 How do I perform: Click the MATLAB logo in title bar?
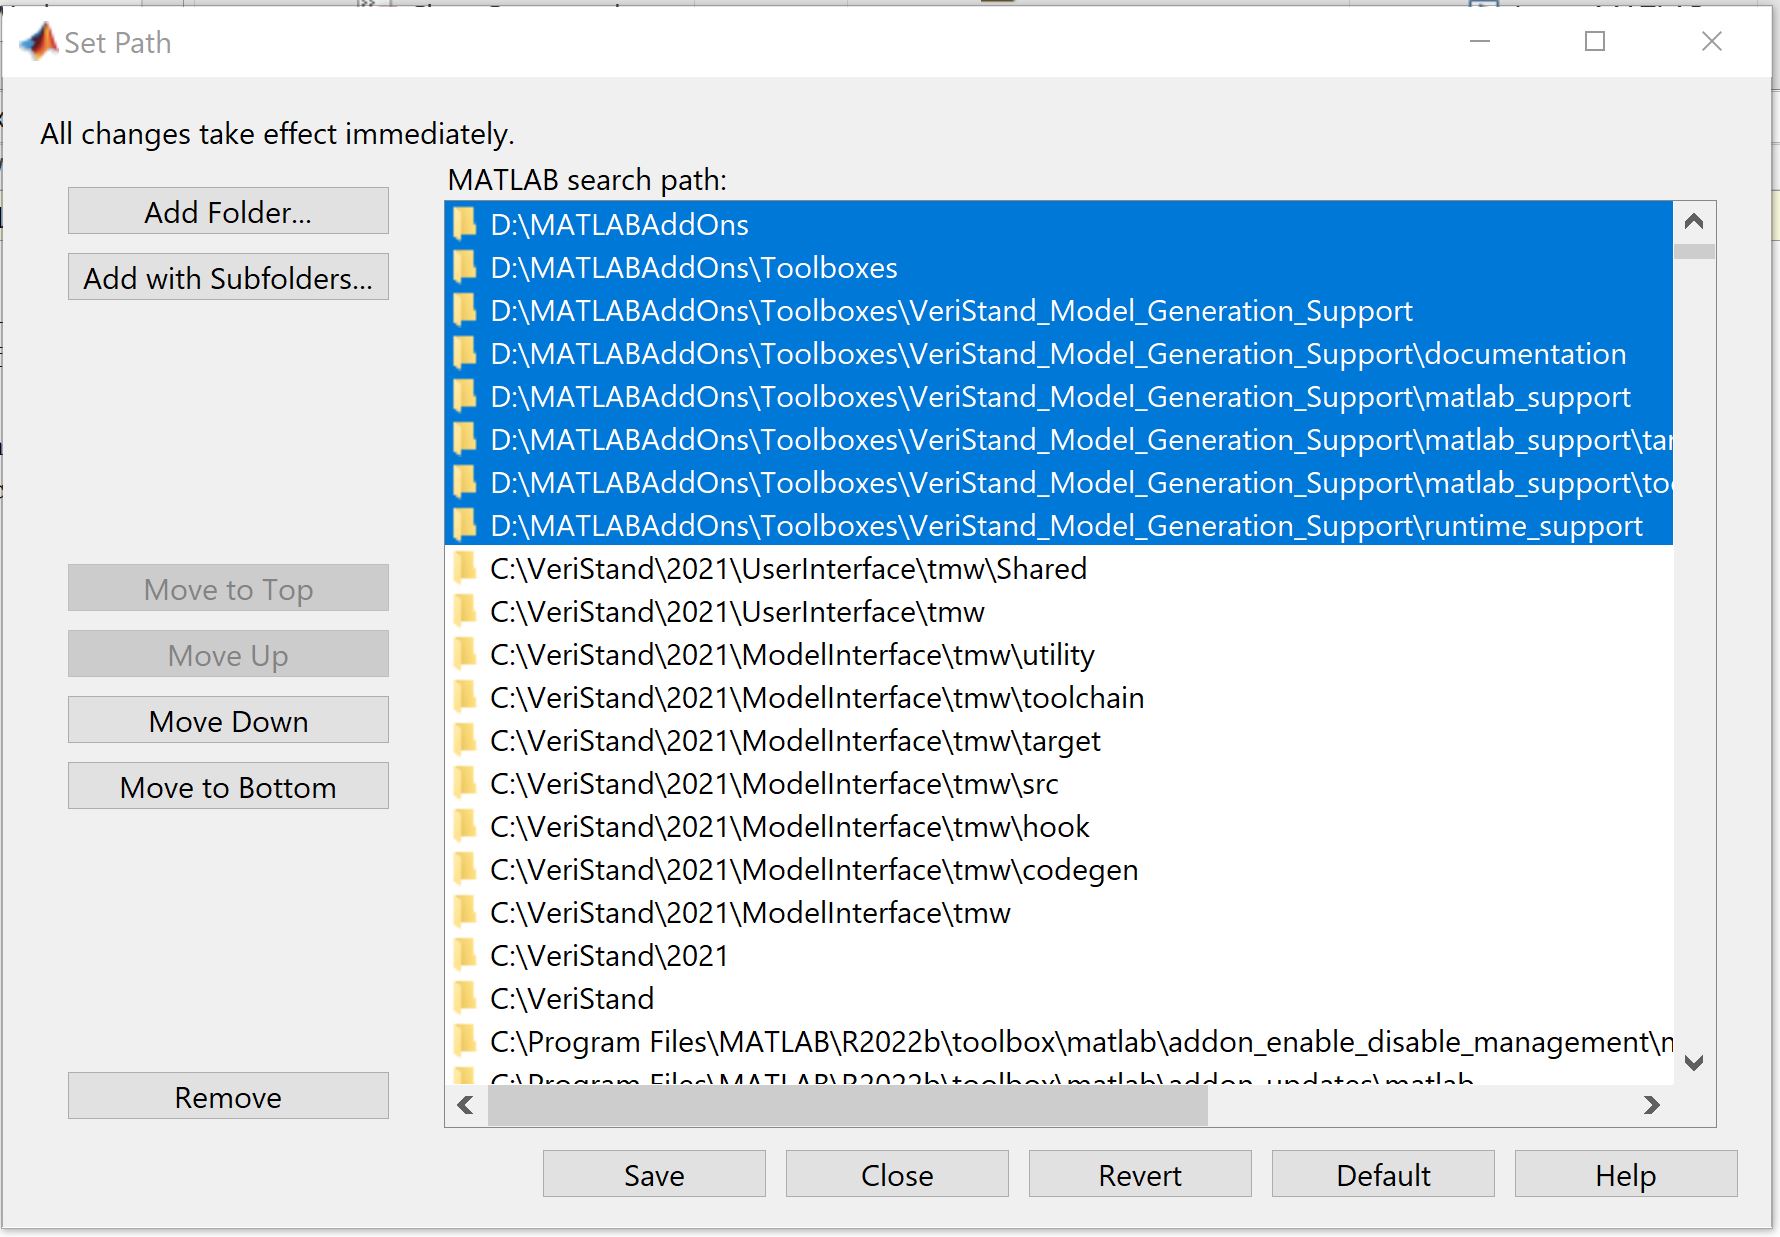39,42
